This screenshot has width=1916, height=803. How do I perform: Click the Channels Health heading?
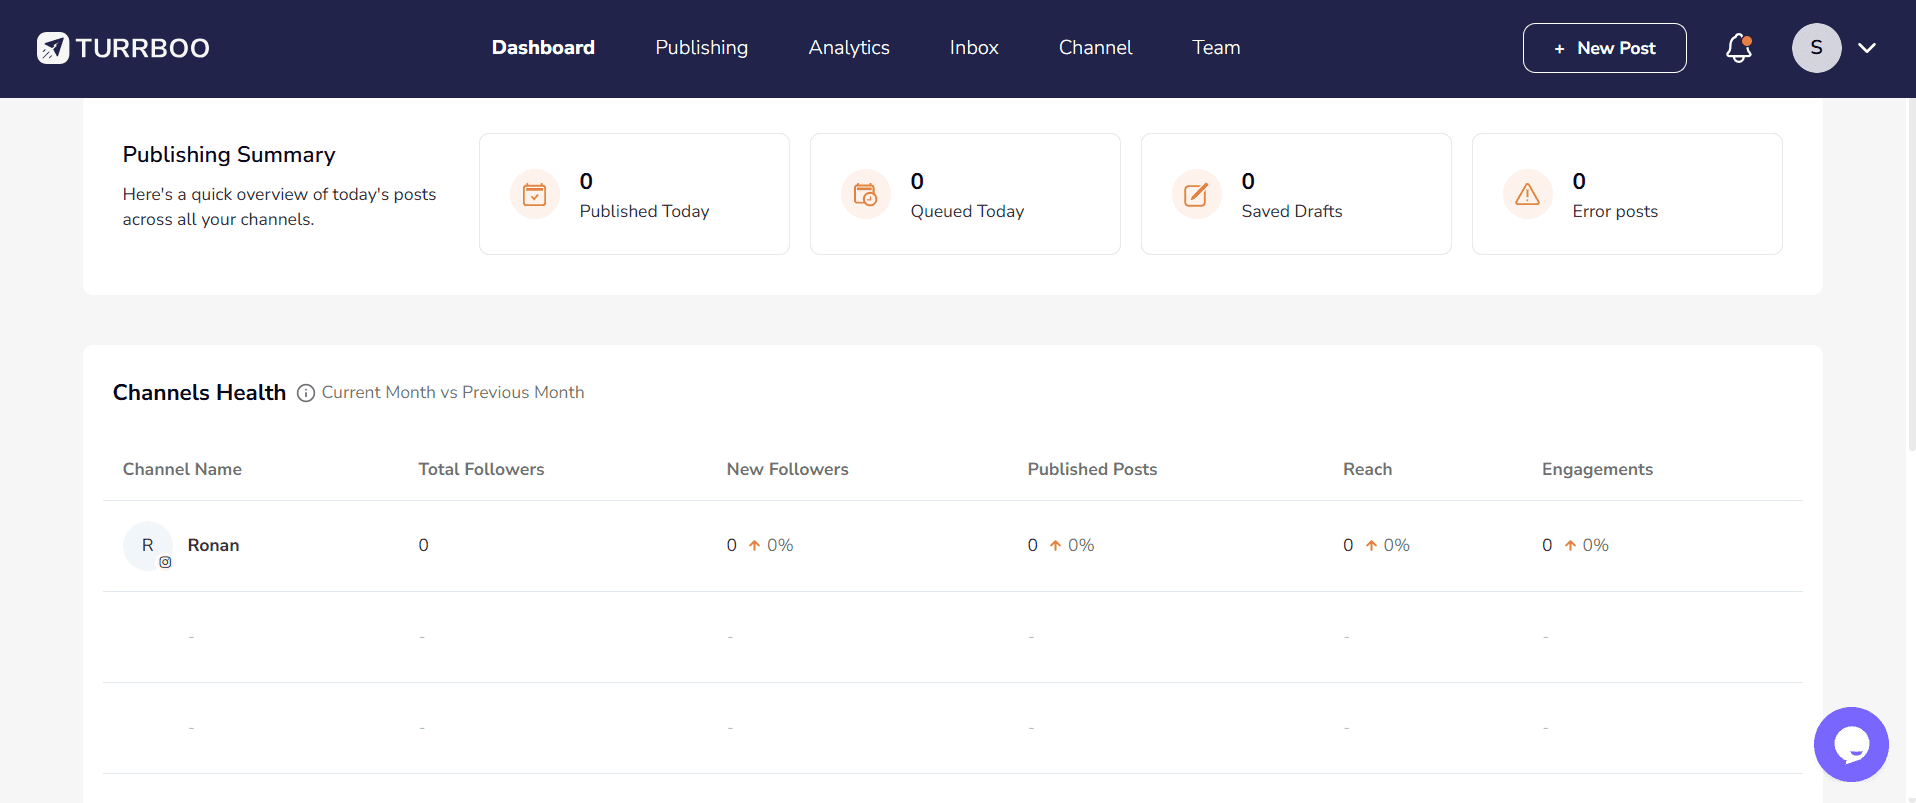point(199,393)
